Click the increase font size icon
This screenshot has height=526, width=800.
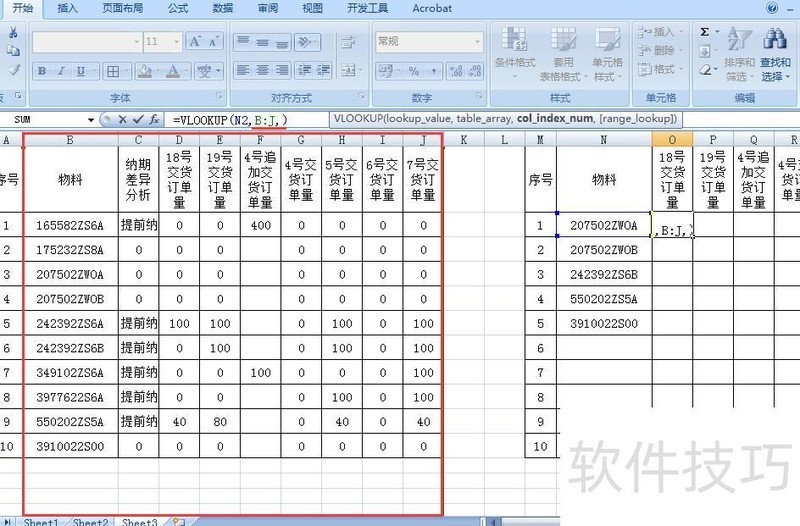click(195, 41)
